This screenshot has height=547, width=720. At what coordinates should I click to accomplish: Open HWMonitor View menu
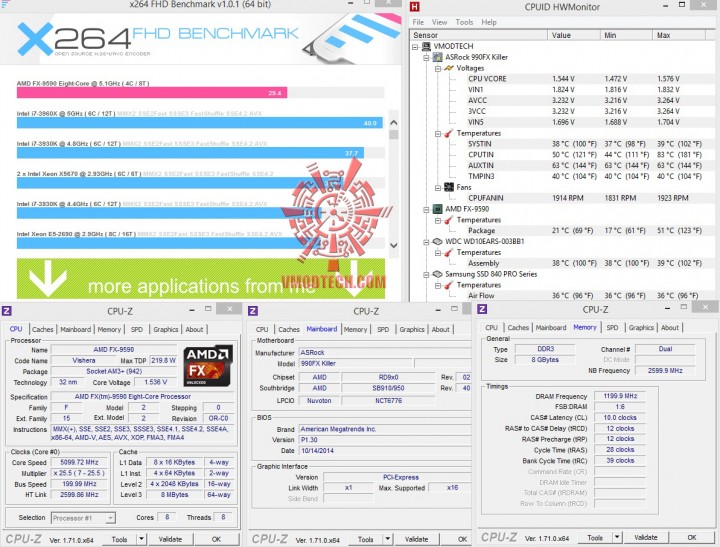tap(439, 22)
